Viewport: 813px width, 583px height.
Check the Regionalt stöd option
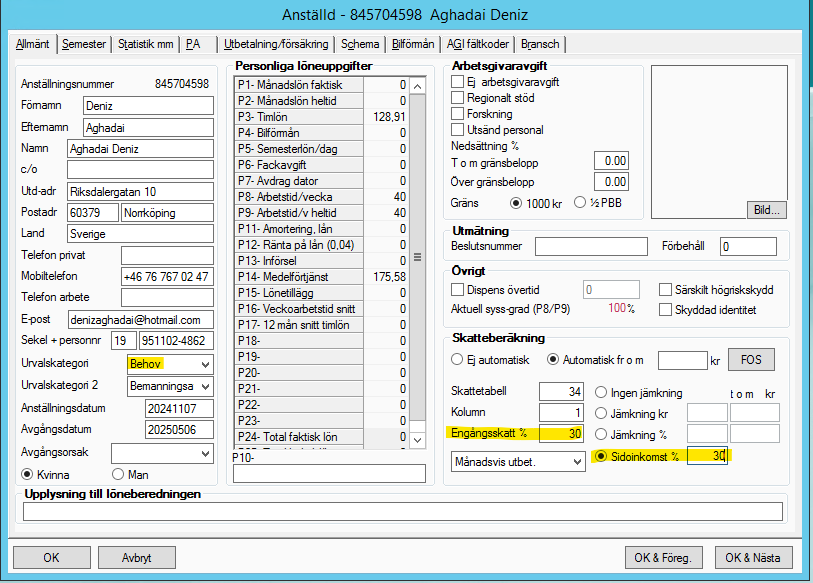458,98
